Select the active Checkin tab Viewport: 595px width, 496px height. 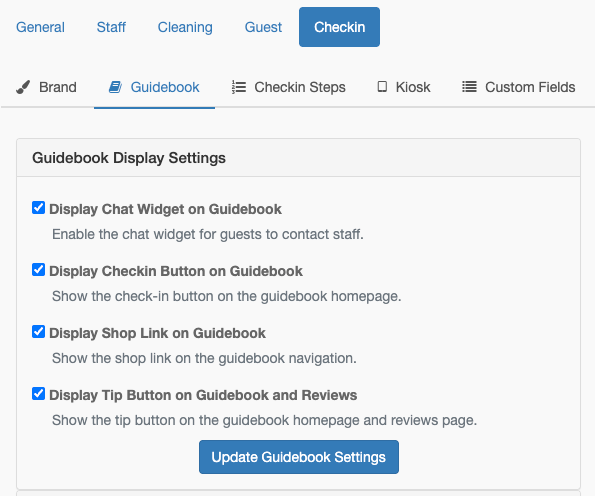(339, 27)
